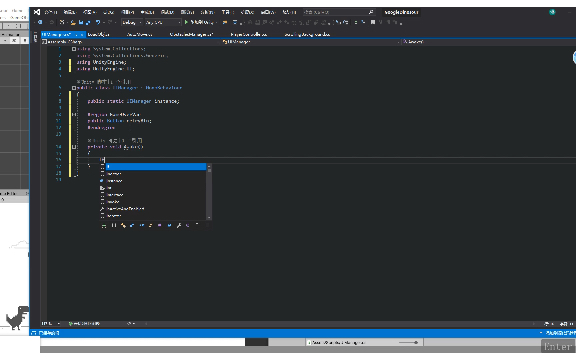
Task: Open the Debug configuration dropdown
Action: 132,22
